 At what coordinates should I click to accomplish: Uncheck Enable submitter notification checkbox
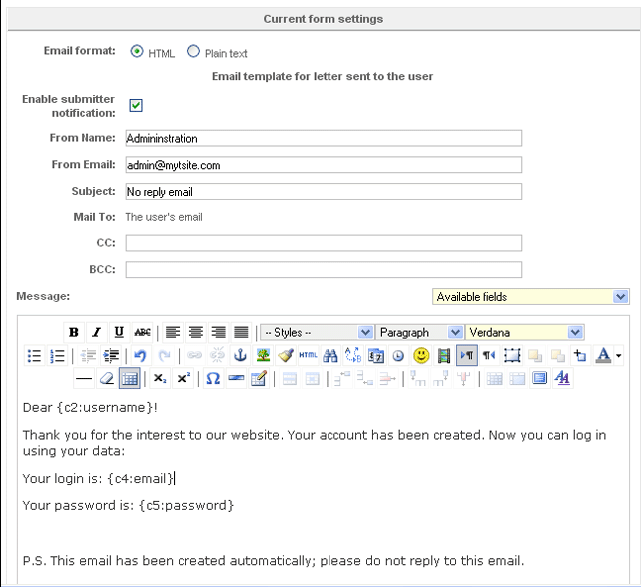point(136,105)
